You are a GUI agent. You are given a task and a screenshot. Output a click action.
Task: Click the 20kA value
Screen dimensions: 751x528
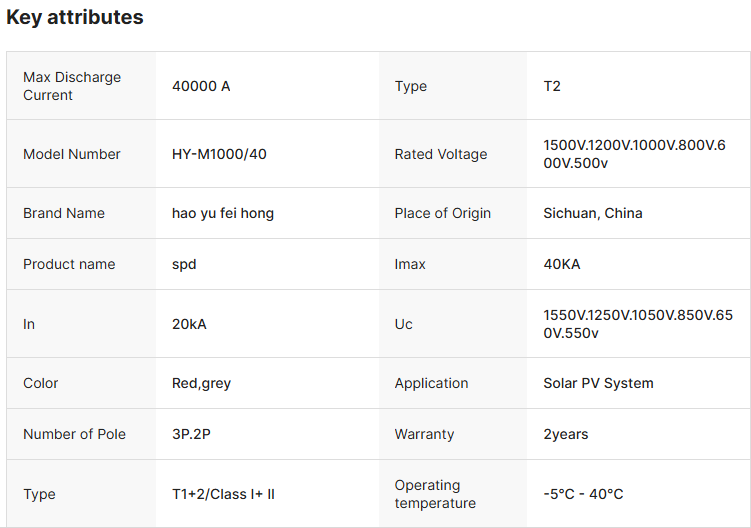coord(189,324)
